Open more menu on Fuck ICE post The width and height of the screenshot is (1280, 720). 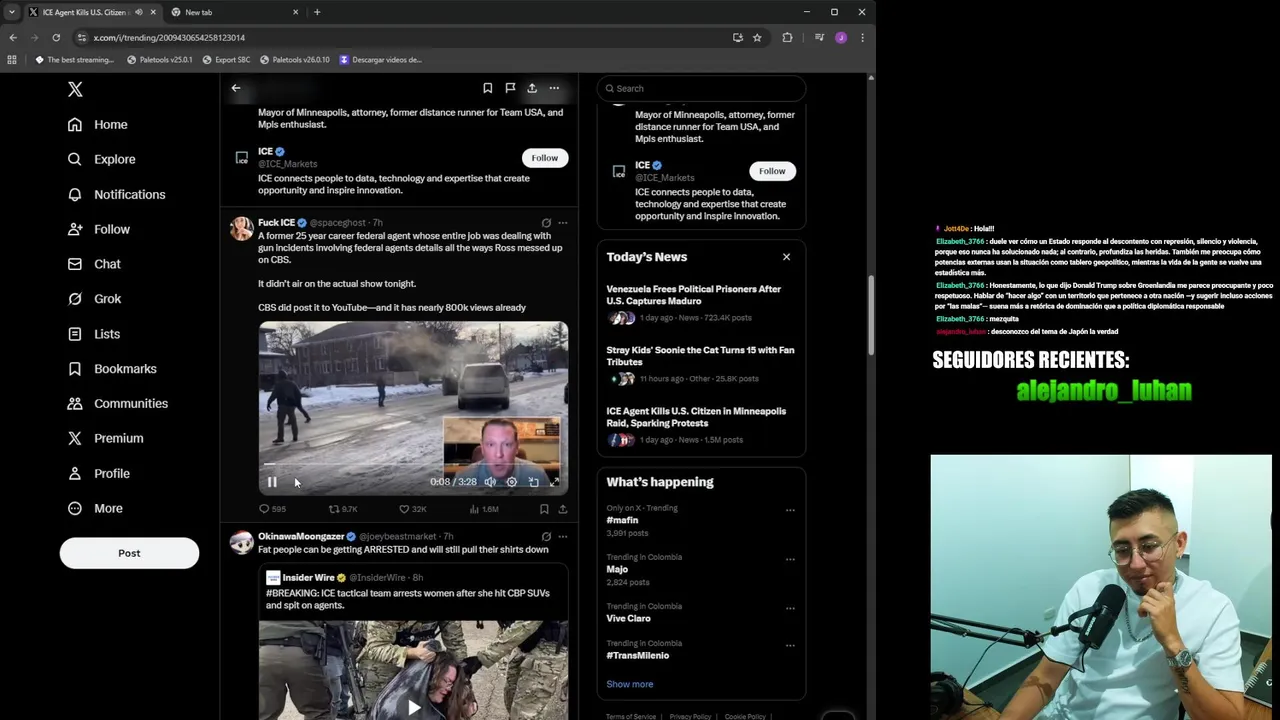(563, 223)
